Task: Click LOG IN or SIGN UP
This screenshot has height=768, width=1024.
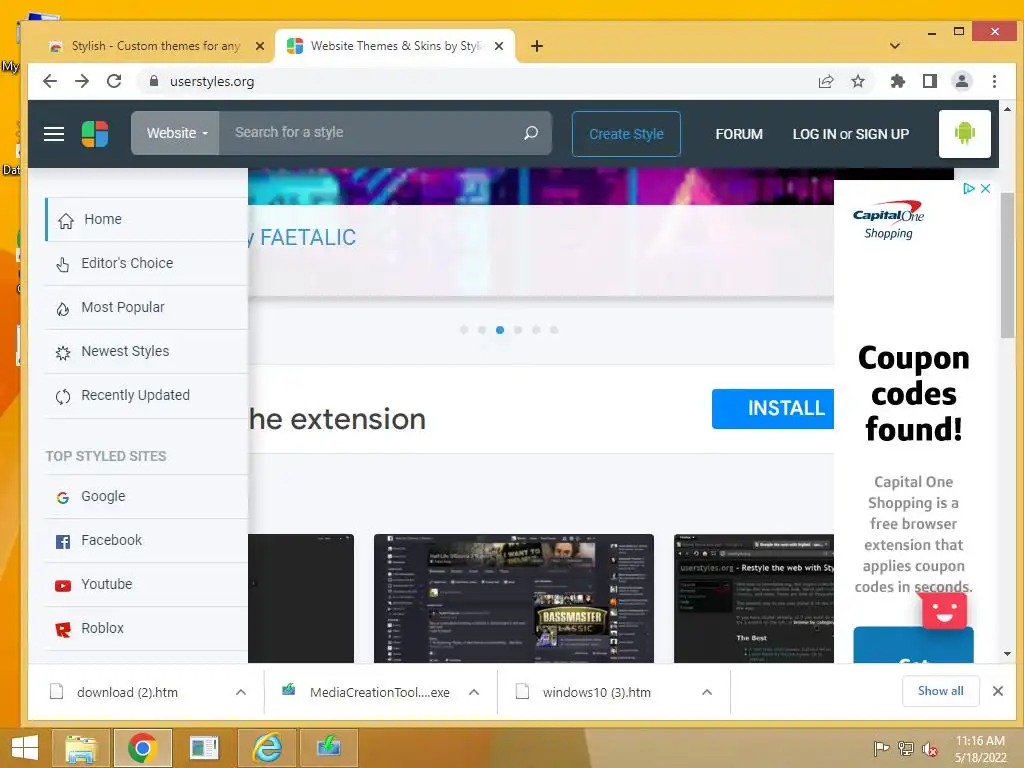Action: pyautogui.click(x=850, y=134)
